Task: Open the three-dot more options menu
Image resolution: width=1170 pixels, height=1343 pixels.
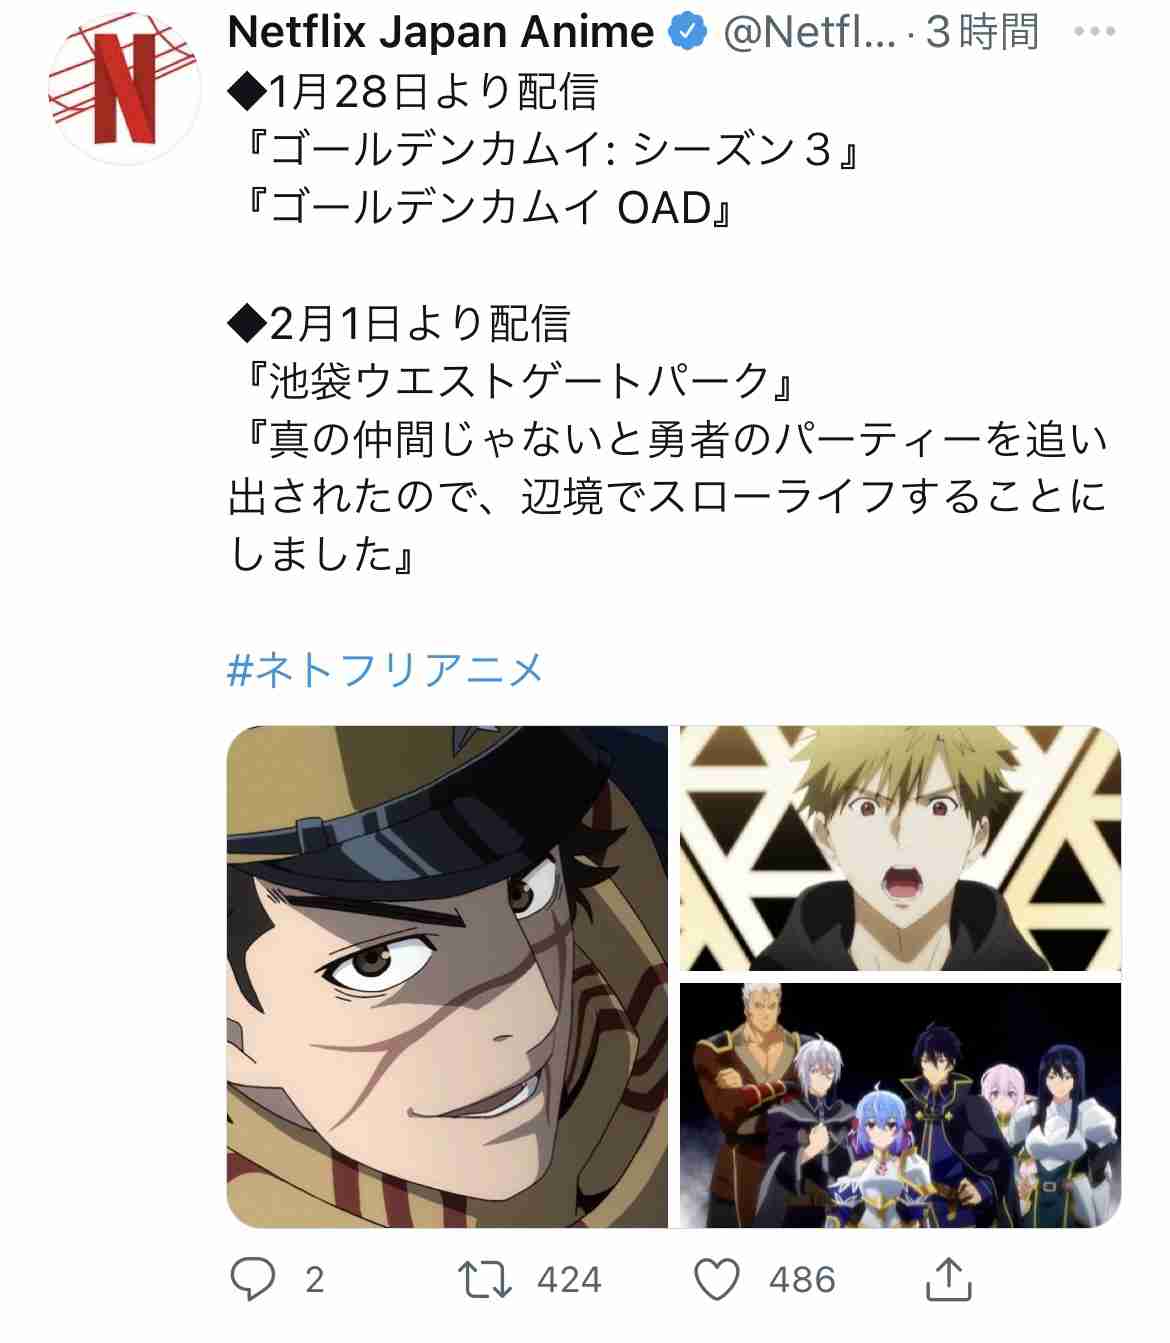Action: [x=1094, y=32]
